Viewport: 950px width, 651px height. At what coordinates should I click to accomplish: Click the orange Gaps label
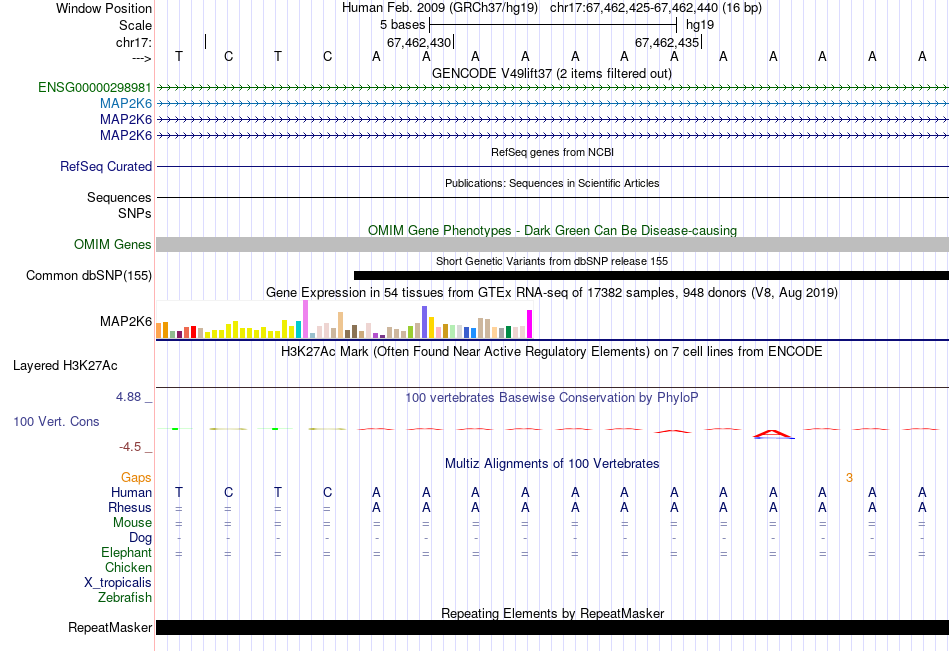(x=136, y=478)
